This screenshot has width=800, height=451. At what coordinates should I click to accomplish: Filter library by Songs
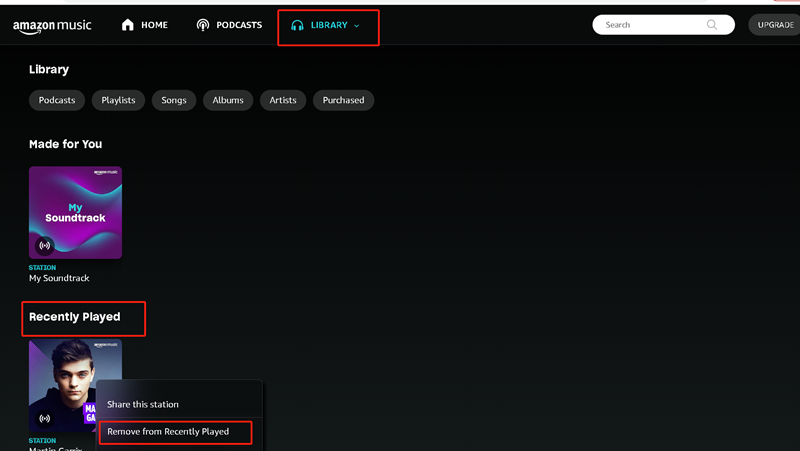tap(174, 100)
